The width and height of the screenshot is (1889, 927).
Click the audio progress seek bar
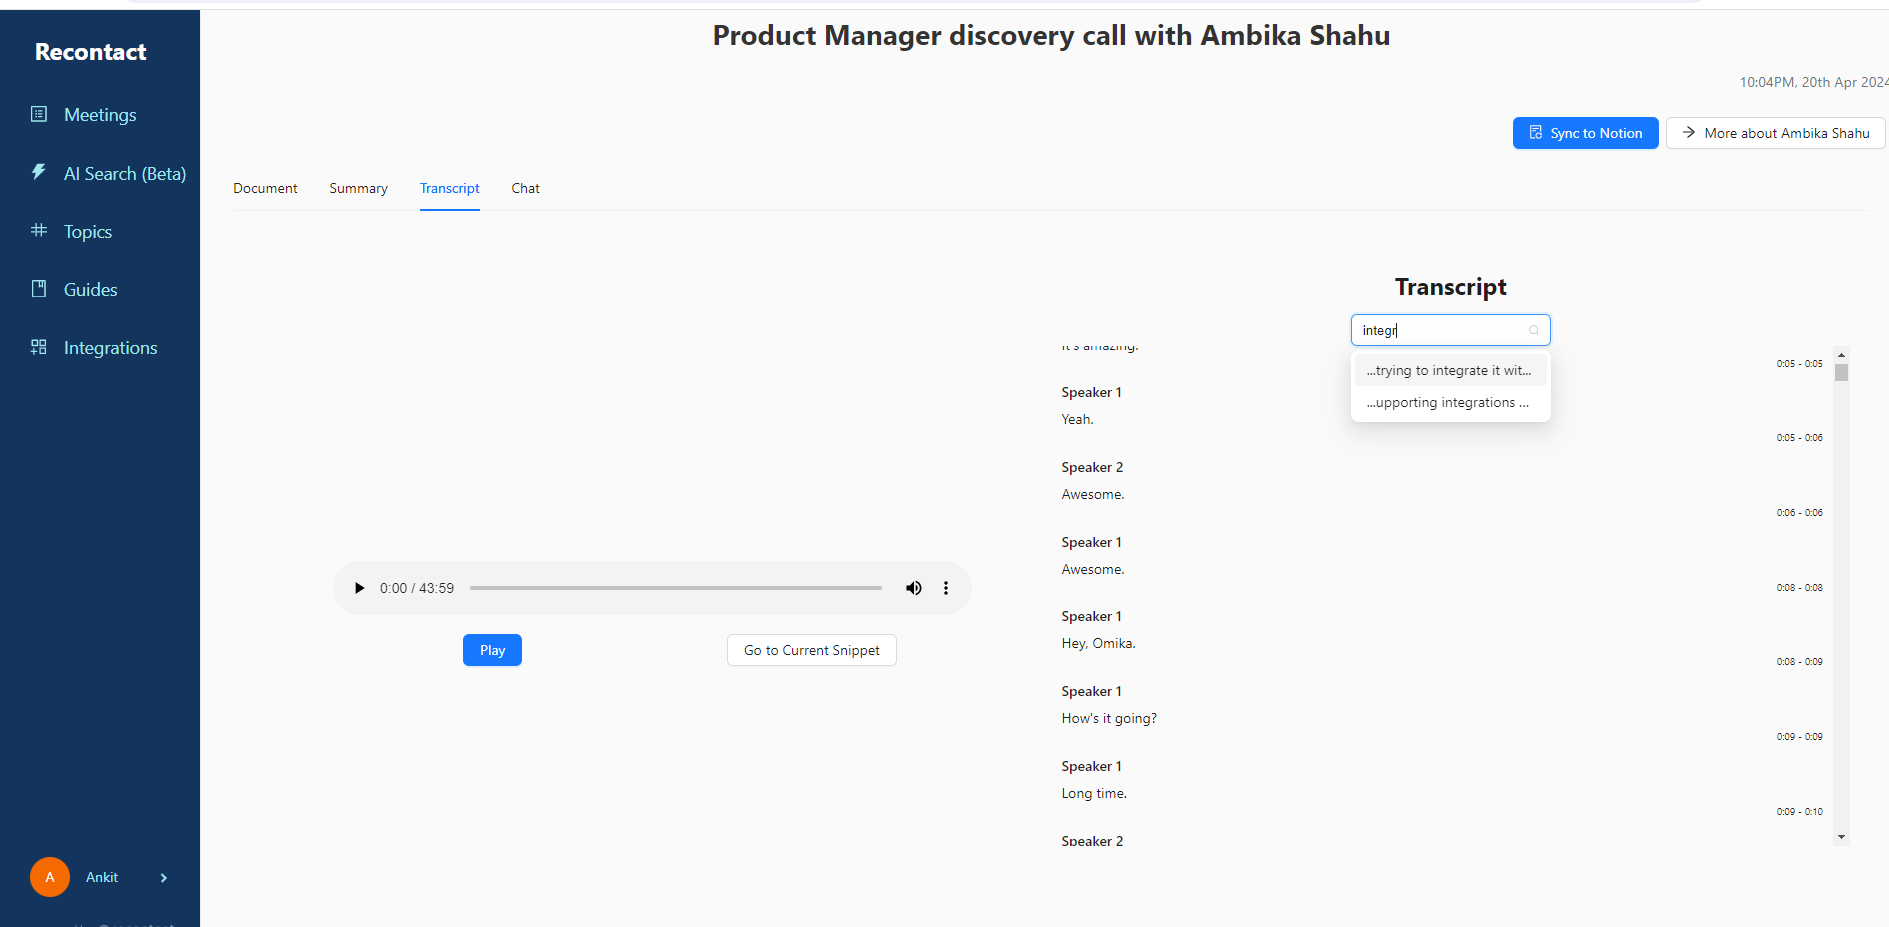tap(675, 588)
